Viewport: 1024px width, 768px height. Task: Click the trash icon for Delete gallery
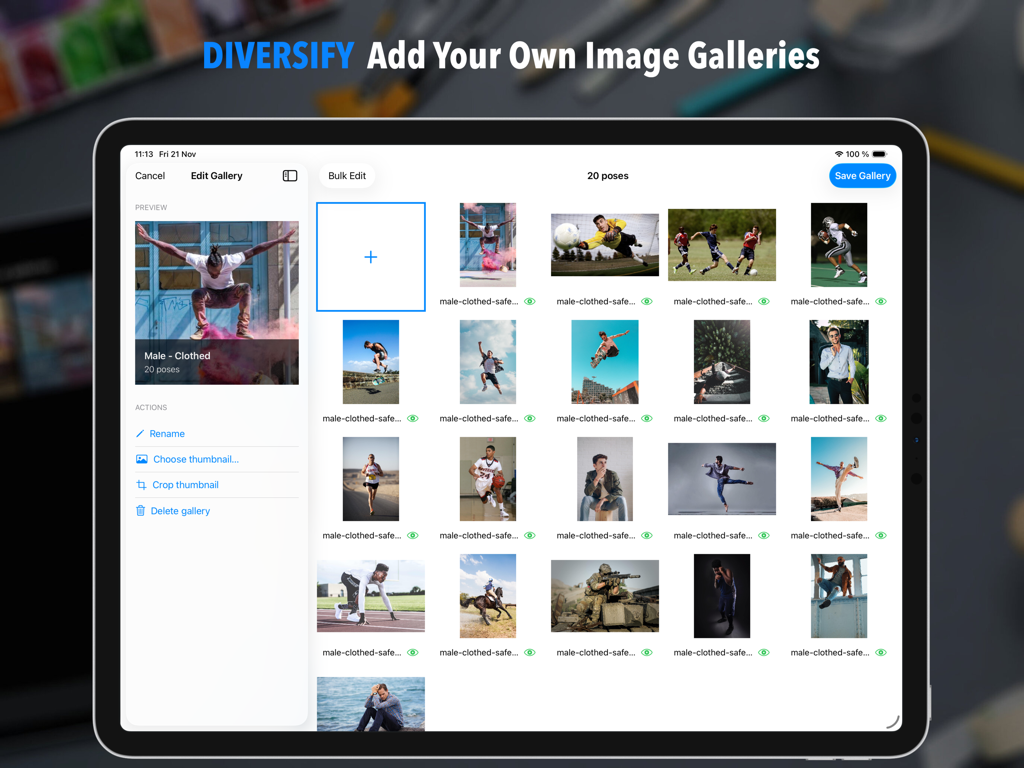(x=141, y=511)
